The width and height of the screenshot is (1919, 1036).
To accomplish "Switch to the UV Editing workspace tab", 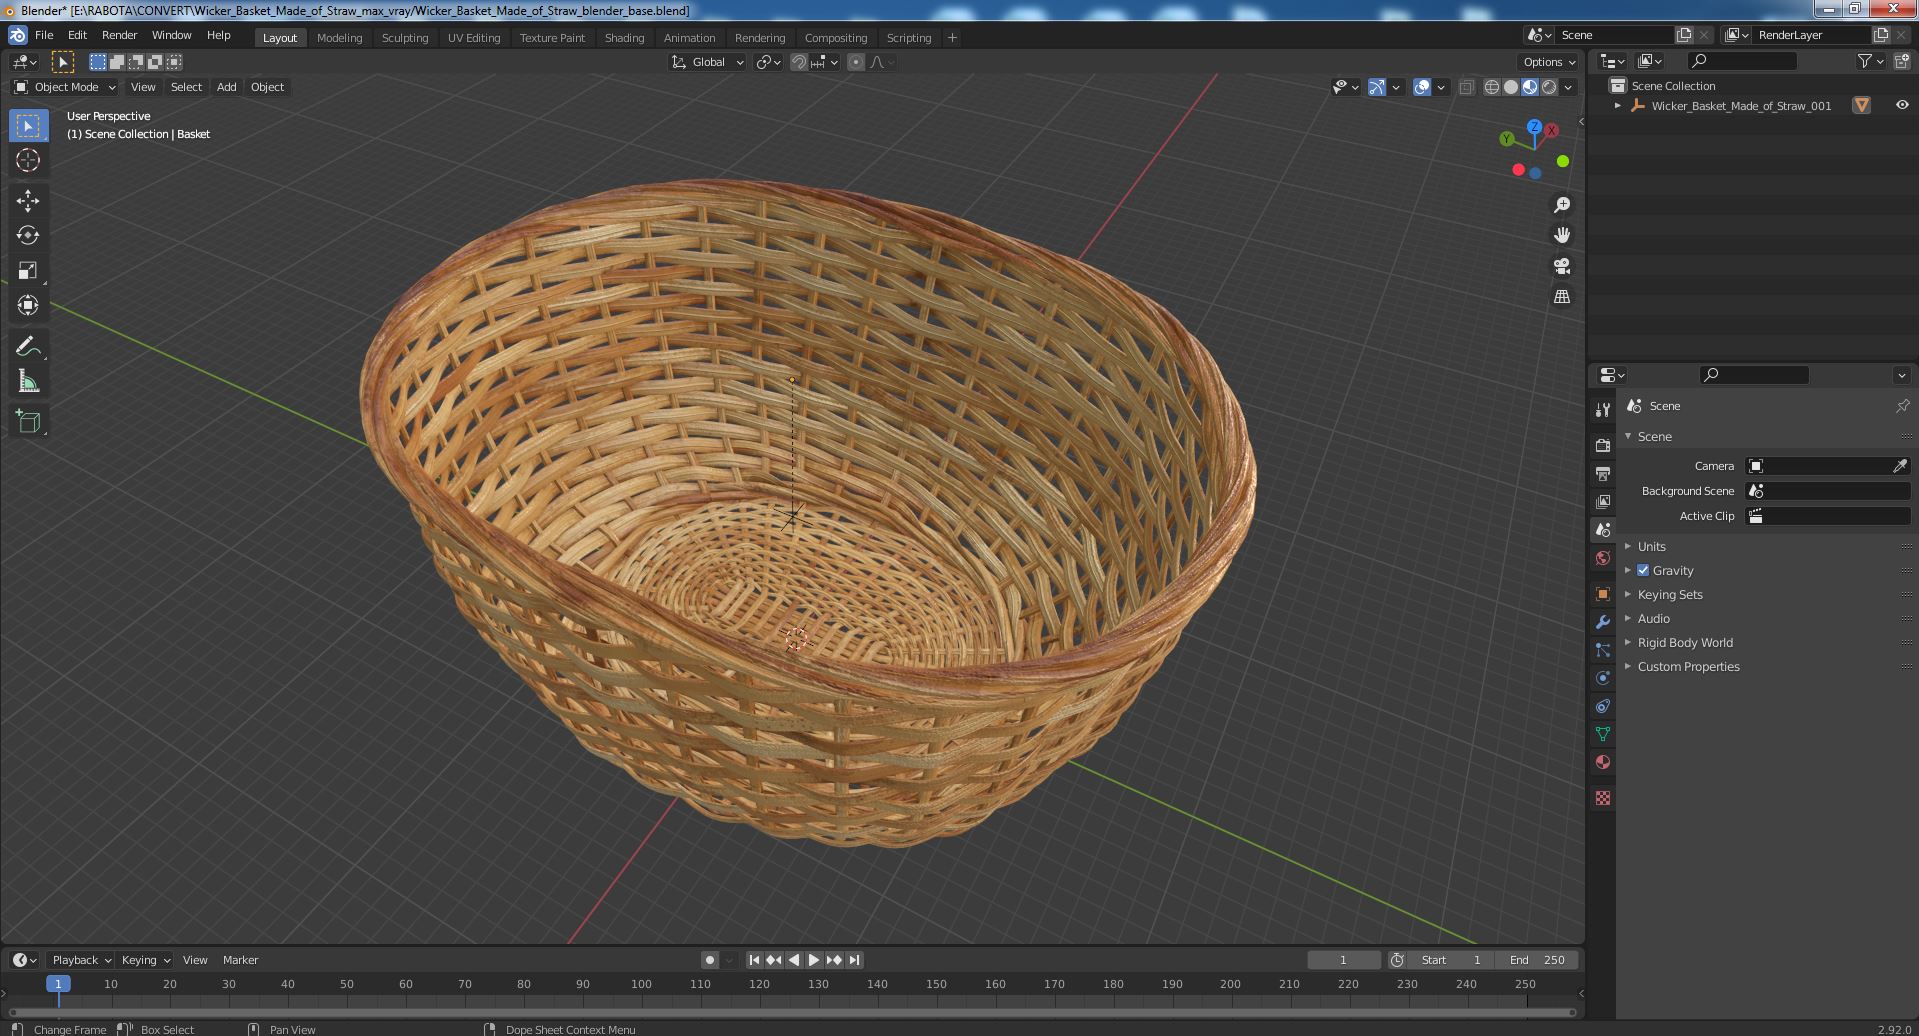I will point(474,38).
